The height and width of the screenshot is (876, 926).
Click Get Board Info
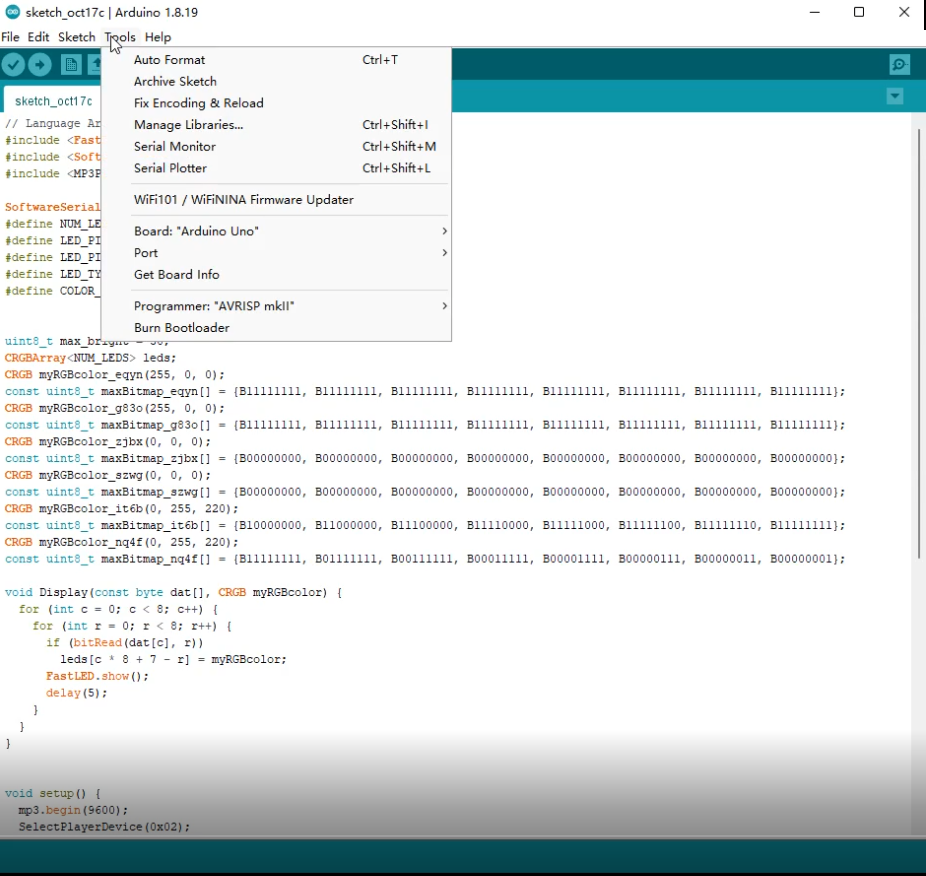pos(177,275)
